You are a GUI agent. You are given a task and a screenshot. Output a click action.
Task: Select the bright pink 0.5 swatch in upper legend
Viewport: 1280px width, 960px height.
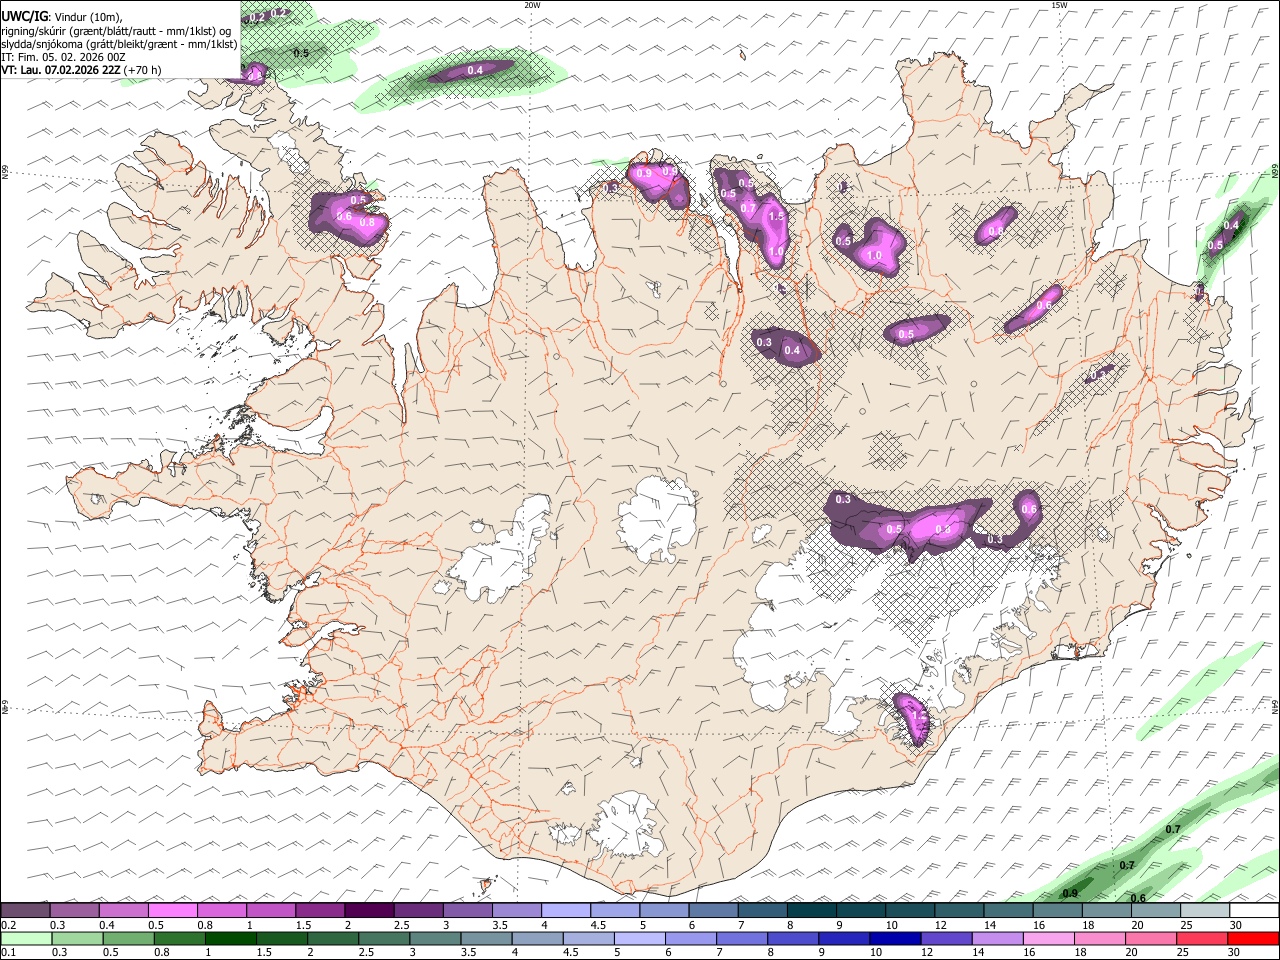click(x=173, y=910)
